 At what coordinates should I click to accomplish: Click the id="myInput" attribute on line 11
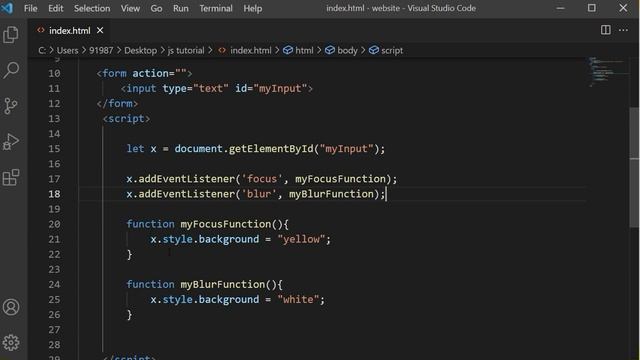(x=271, y=89)
